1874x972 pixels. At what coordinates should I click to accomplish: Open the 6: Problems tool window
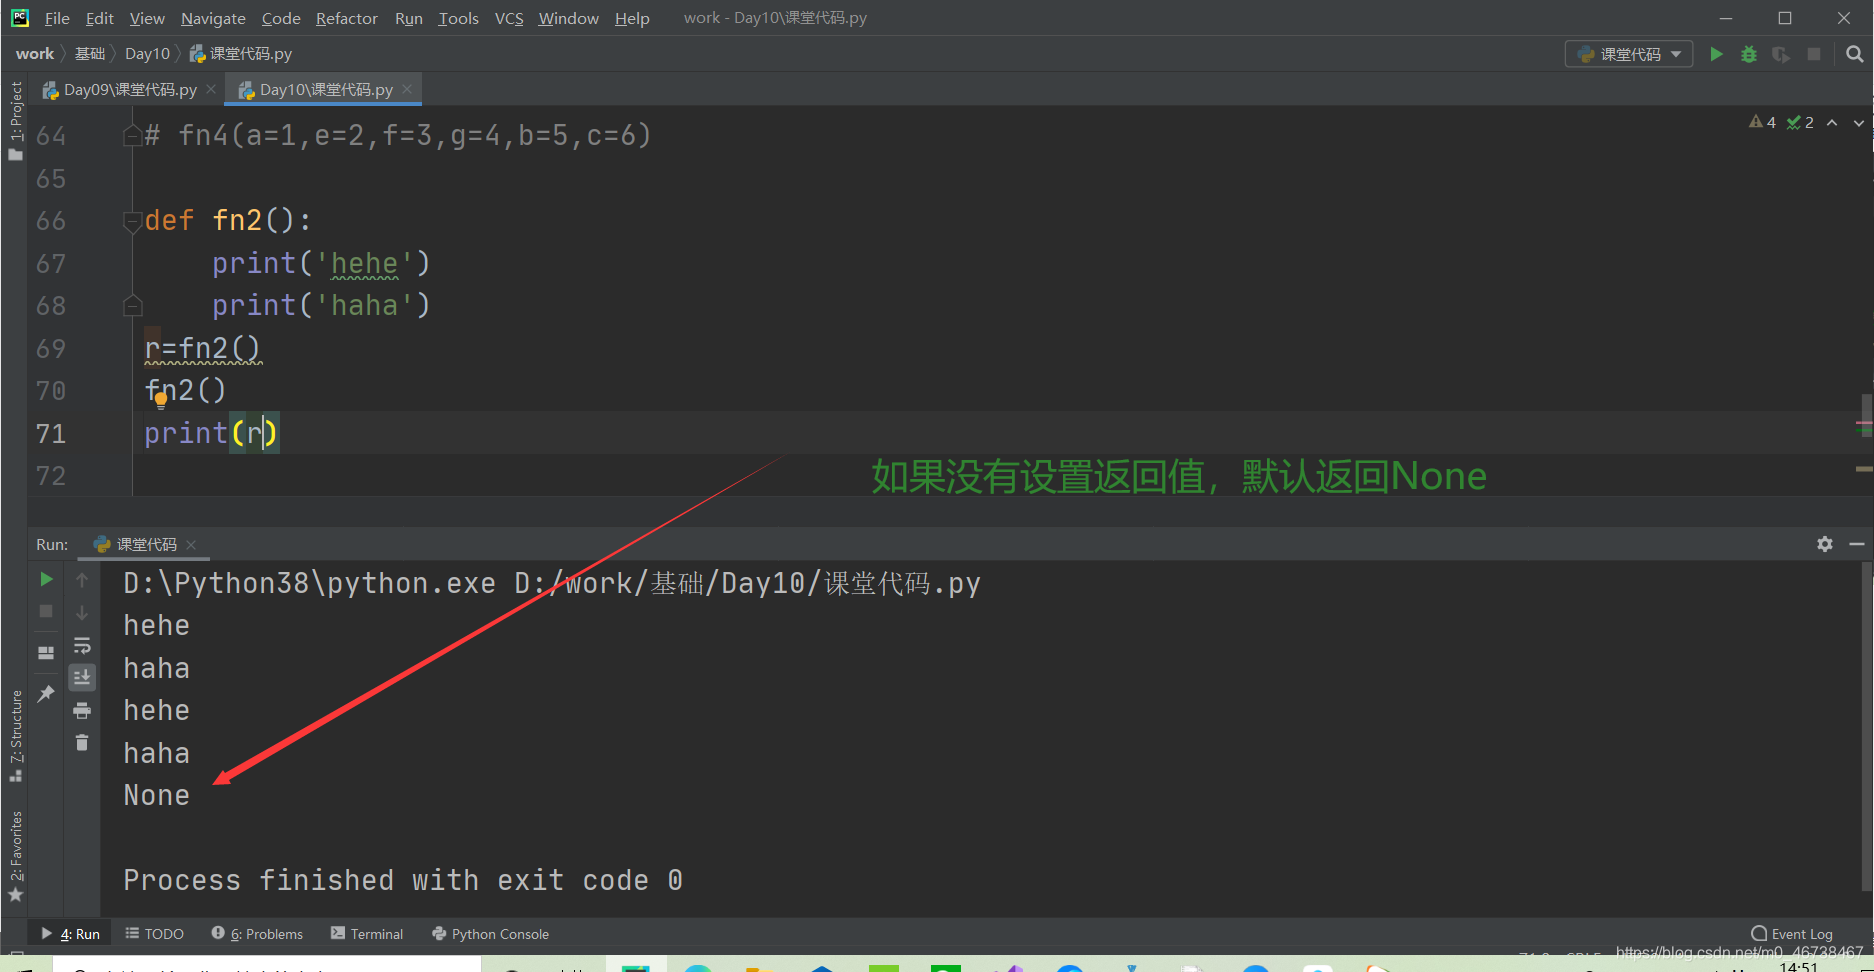coord(257,934)
